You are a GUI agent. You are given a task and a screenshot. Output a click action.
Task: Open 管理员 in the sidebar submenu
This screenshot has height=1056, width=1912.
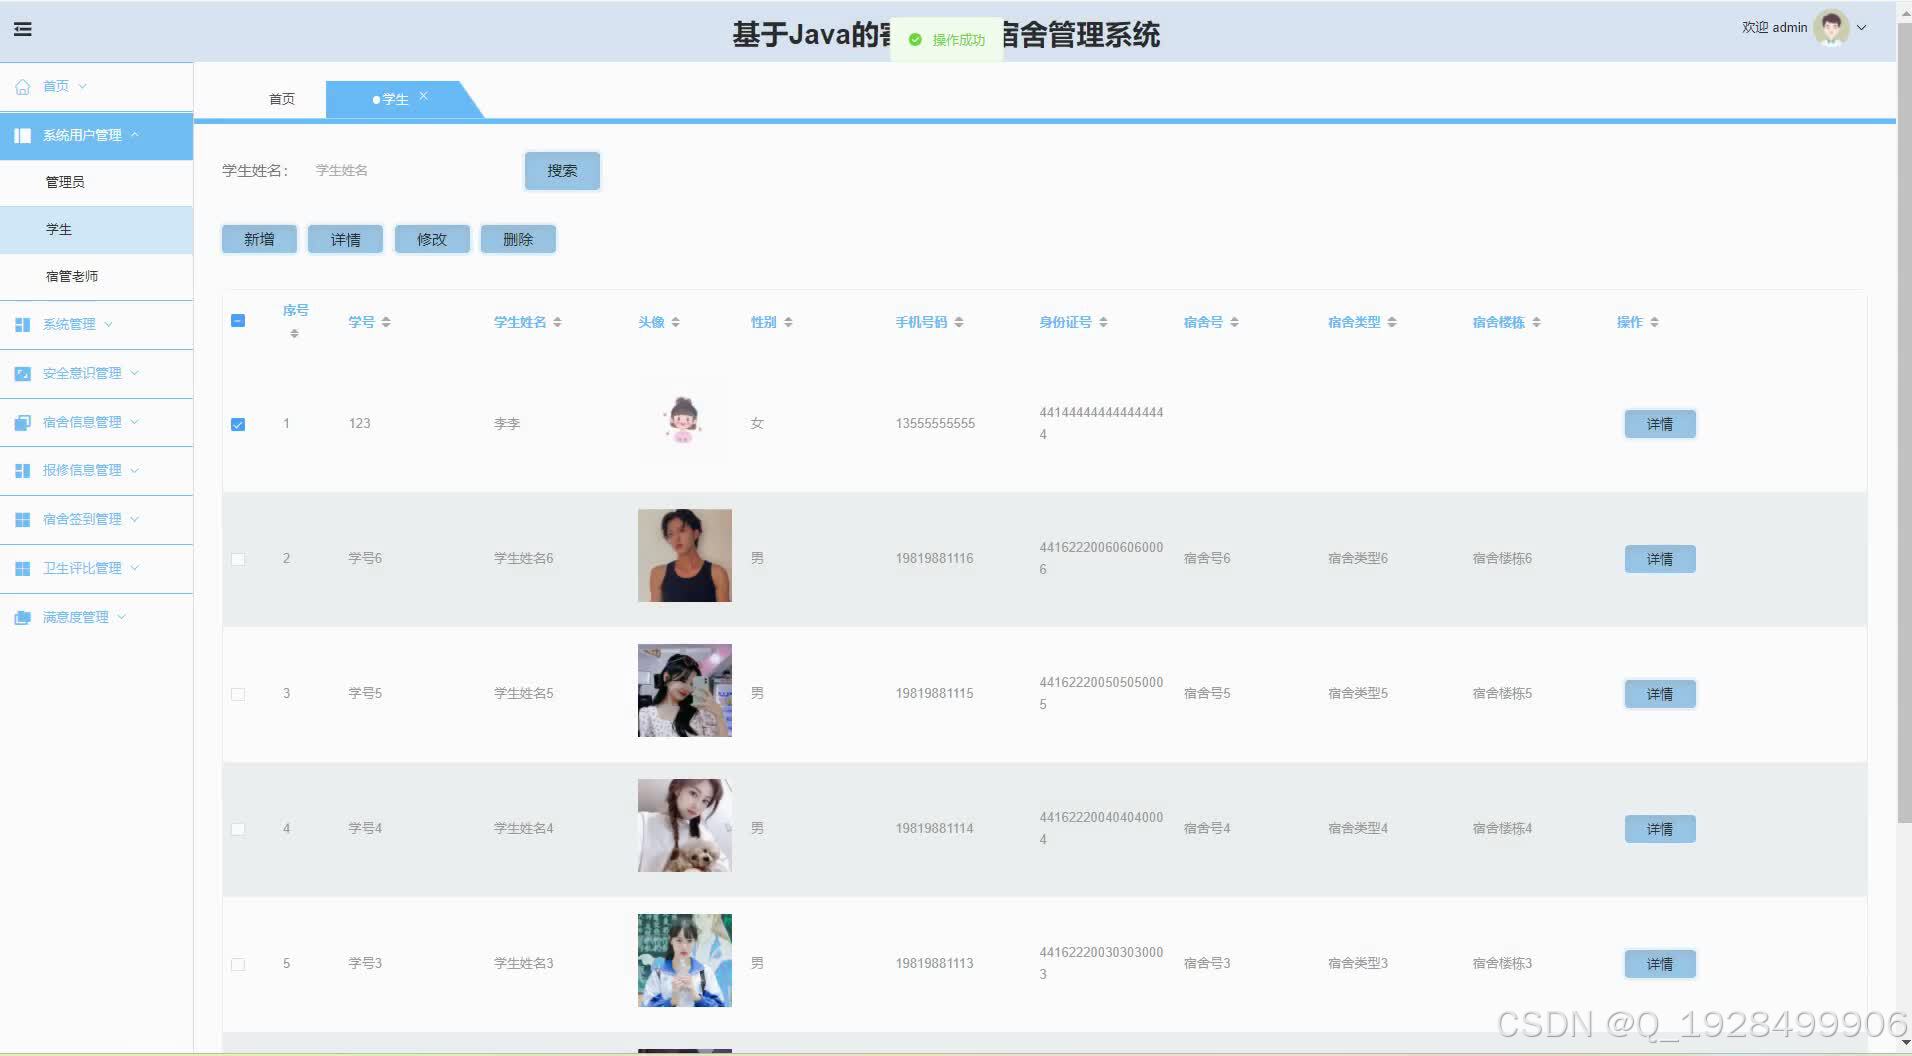(96, 182)
